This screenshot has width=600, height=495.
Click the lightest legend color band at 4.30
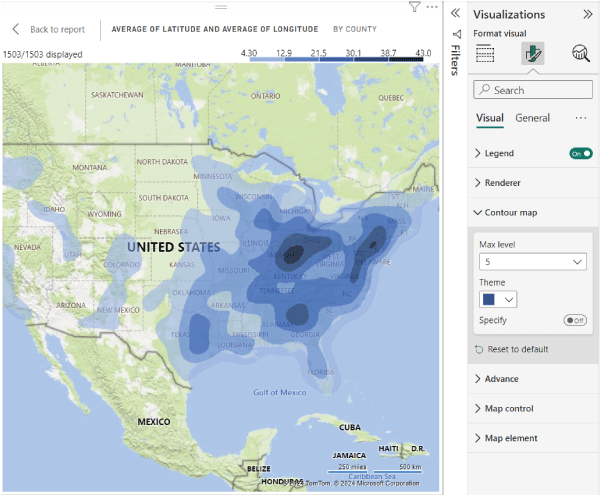point(266,59)
